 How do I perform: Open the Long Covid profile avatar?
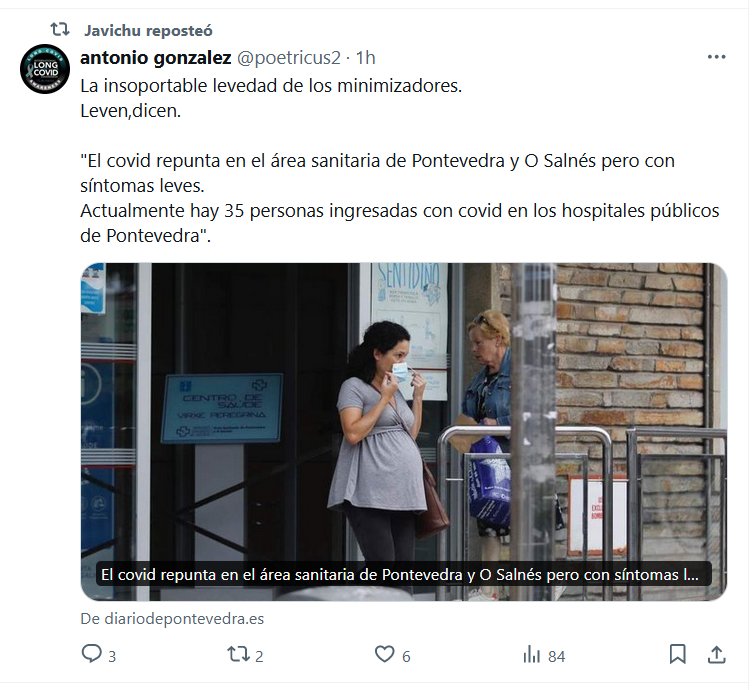pos(45,69)
